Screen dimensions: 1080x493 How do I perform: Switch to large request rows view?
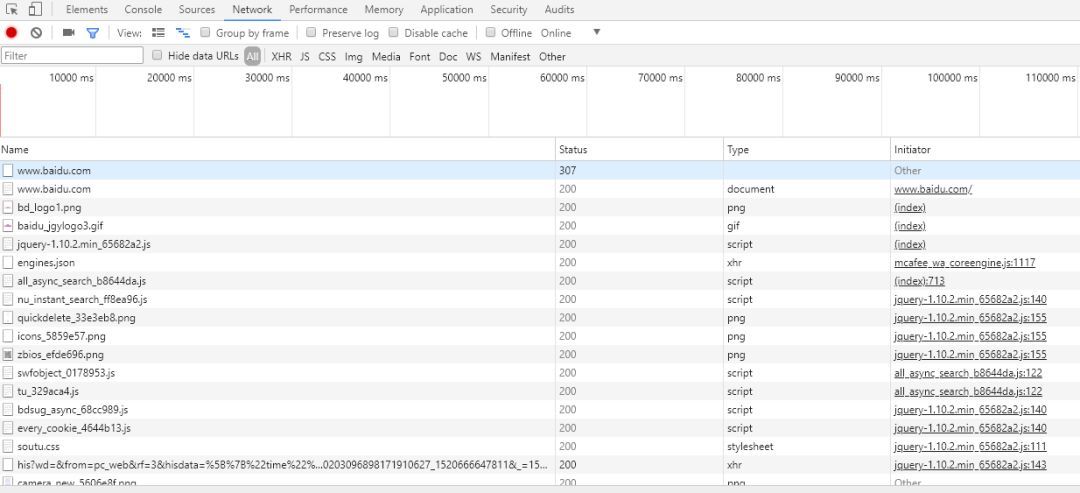coord(158,32)
